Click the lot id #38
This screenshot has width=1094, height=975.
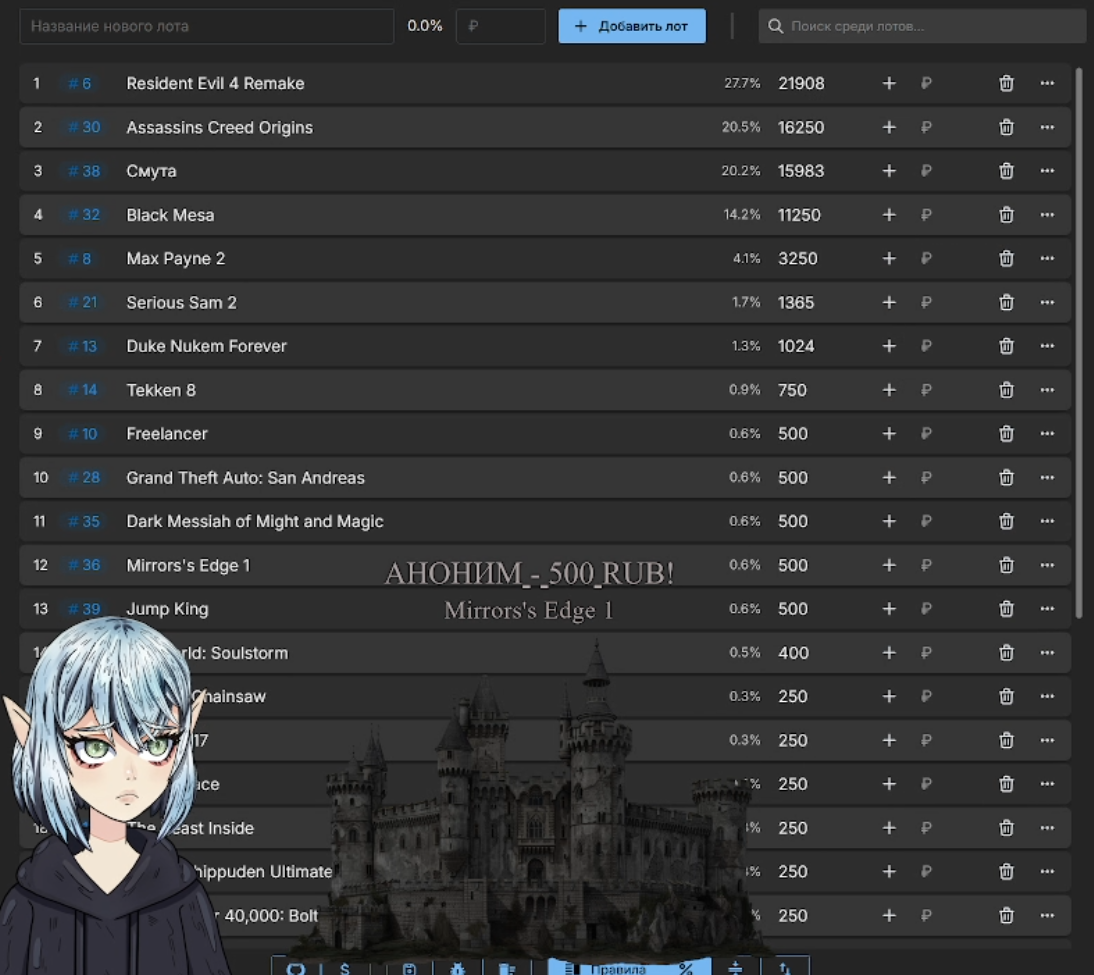point(84,171)
